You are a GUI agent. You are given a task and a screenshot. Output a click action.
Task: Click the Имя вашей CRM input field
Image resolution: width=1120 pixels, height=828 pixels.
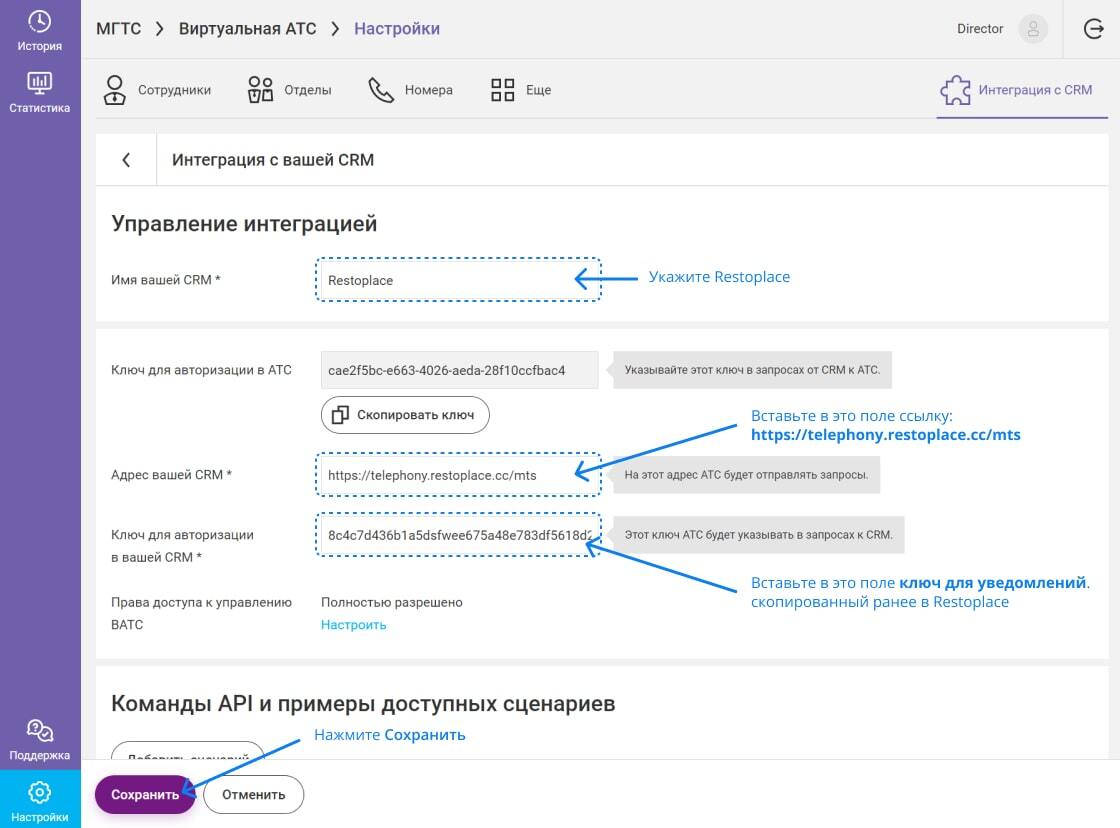458,280
